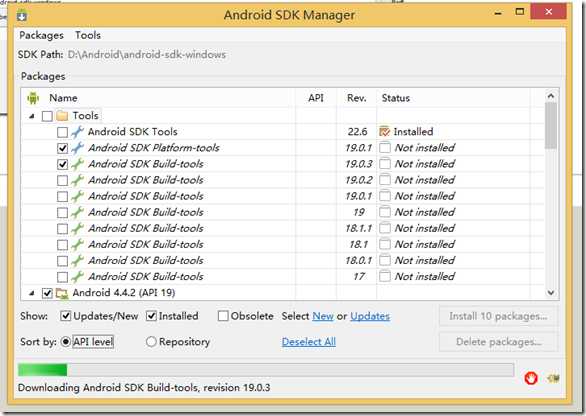Click scrollbar up arrow in packages list

550,96
